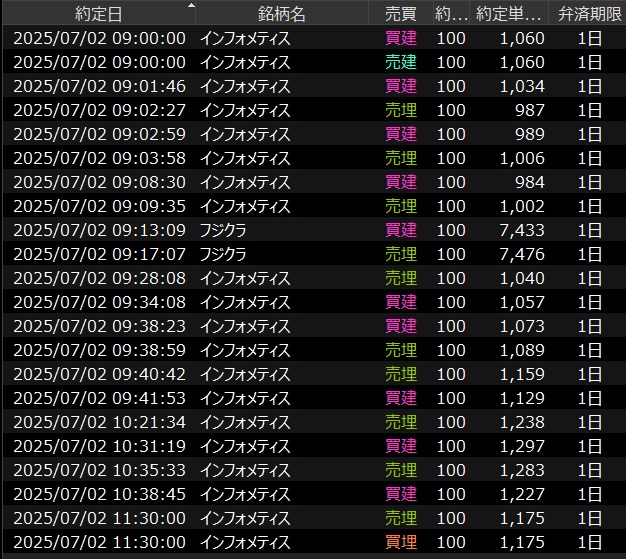Click the 銘柄名 column header
The width and height of the screenshot is (626, 559).
coord(281,14)
